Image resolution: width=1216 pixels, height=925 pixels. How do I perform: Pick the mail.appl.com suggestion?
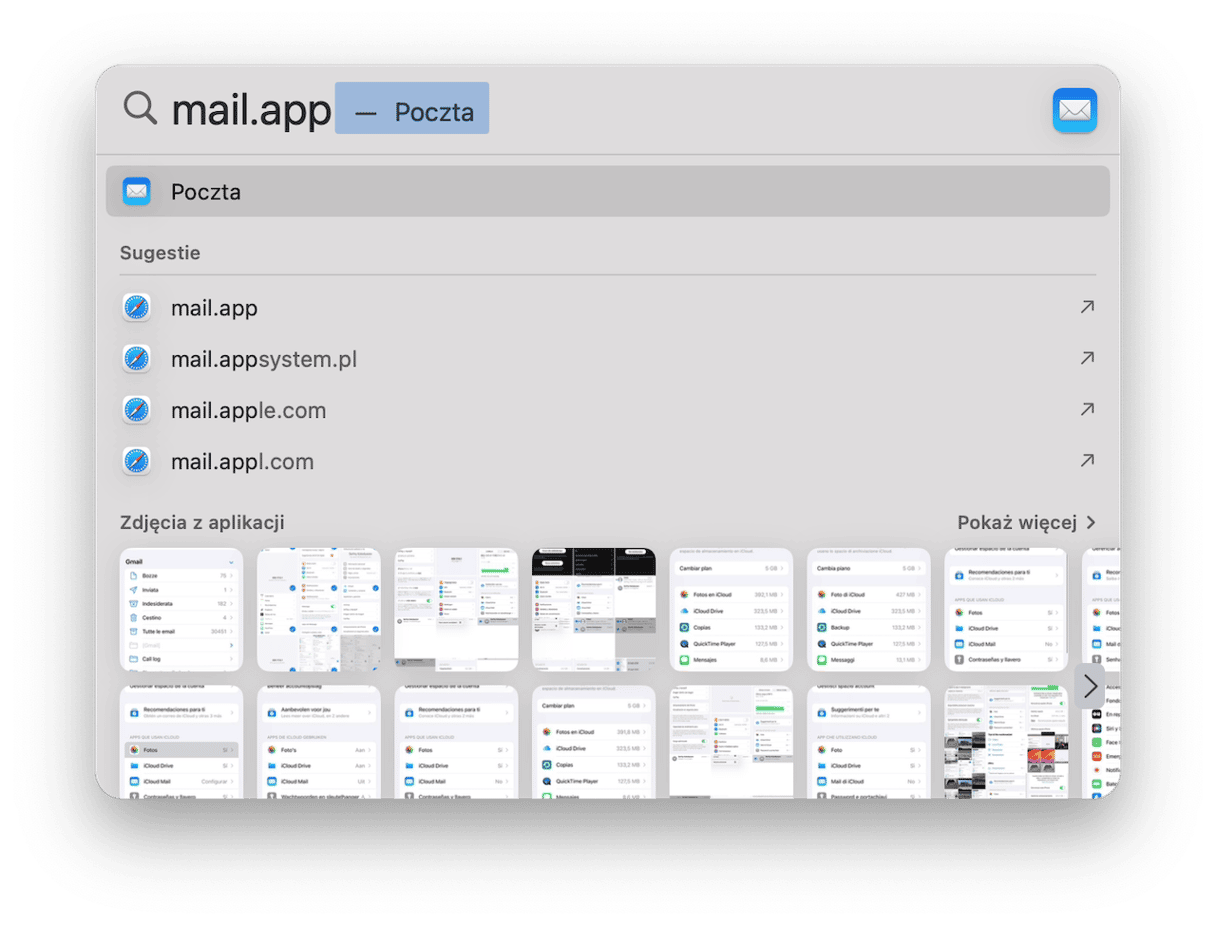point(607,461)
